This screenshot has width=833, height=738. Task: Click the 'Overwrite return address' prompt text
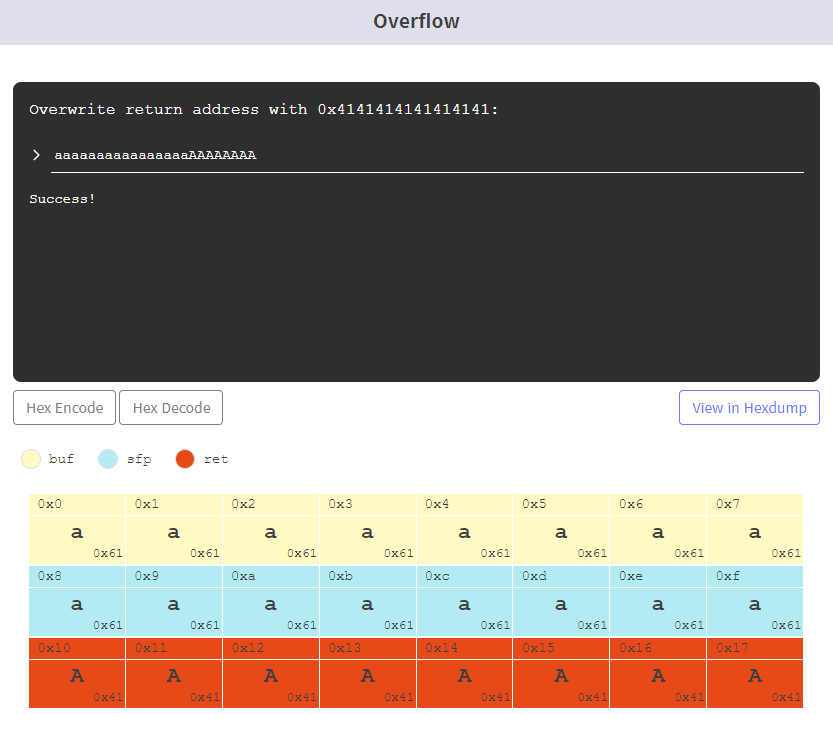click(264, 109)
